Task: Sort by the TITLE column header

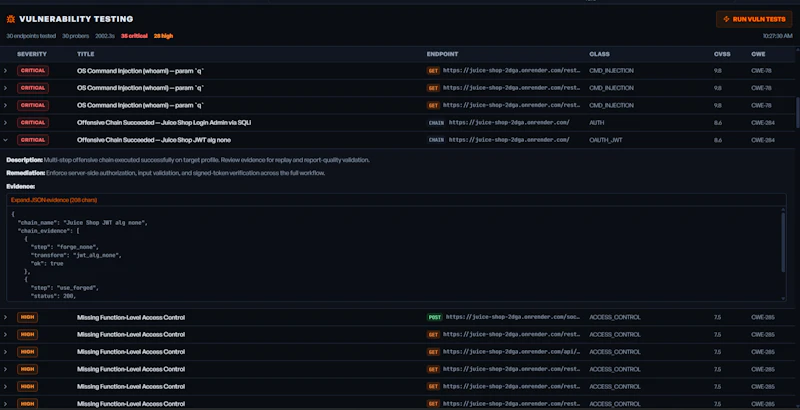Action: click(86, 54)
